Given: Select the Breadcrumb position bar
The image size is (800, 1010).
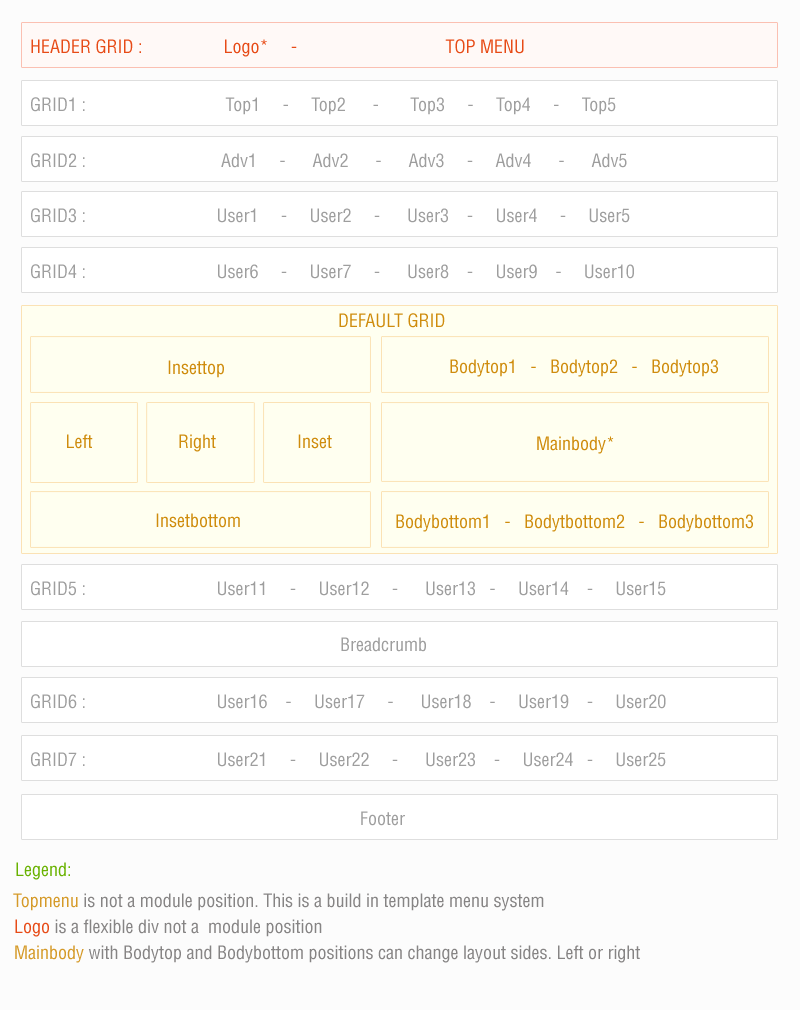Looking at the screenshot, I should (x=399, y=645).
